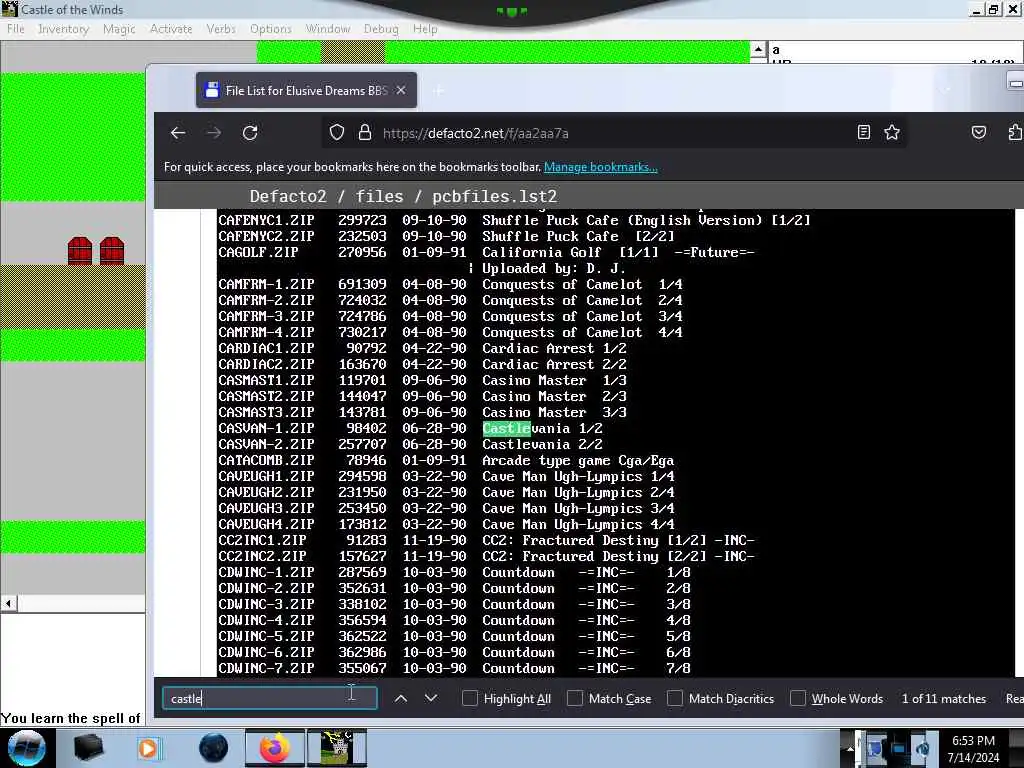
Task: Click the Manage bookmarks link
Action: click(600, 167)
